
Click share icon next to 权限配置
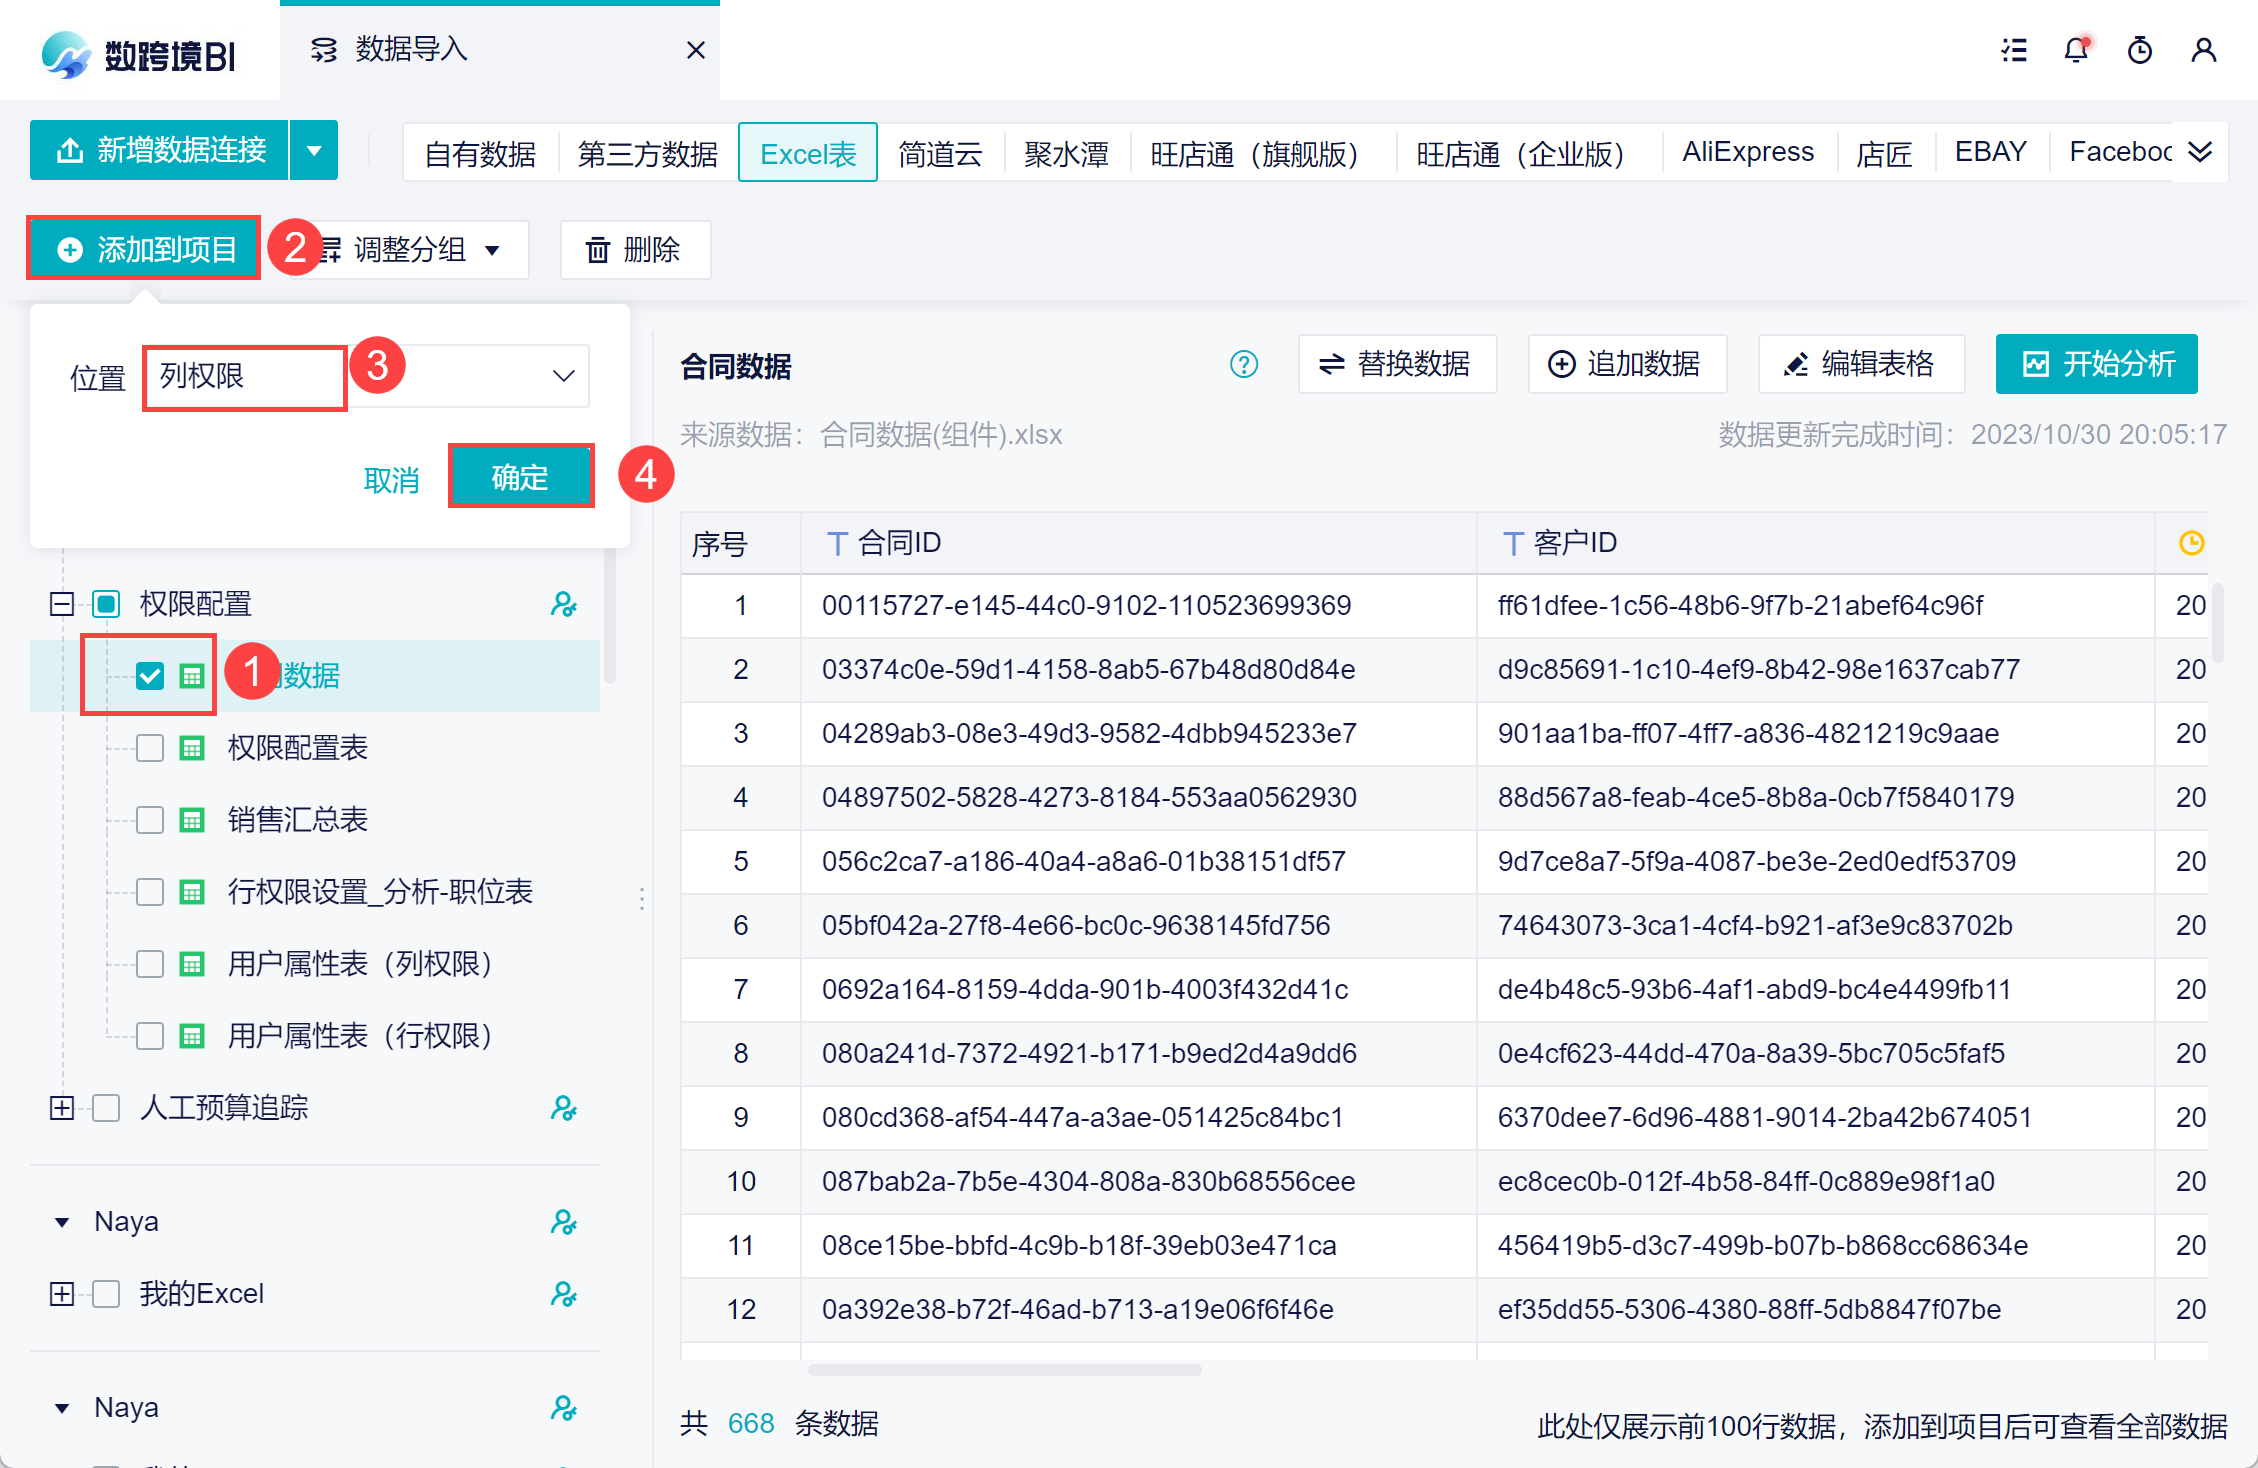point(564,604)
